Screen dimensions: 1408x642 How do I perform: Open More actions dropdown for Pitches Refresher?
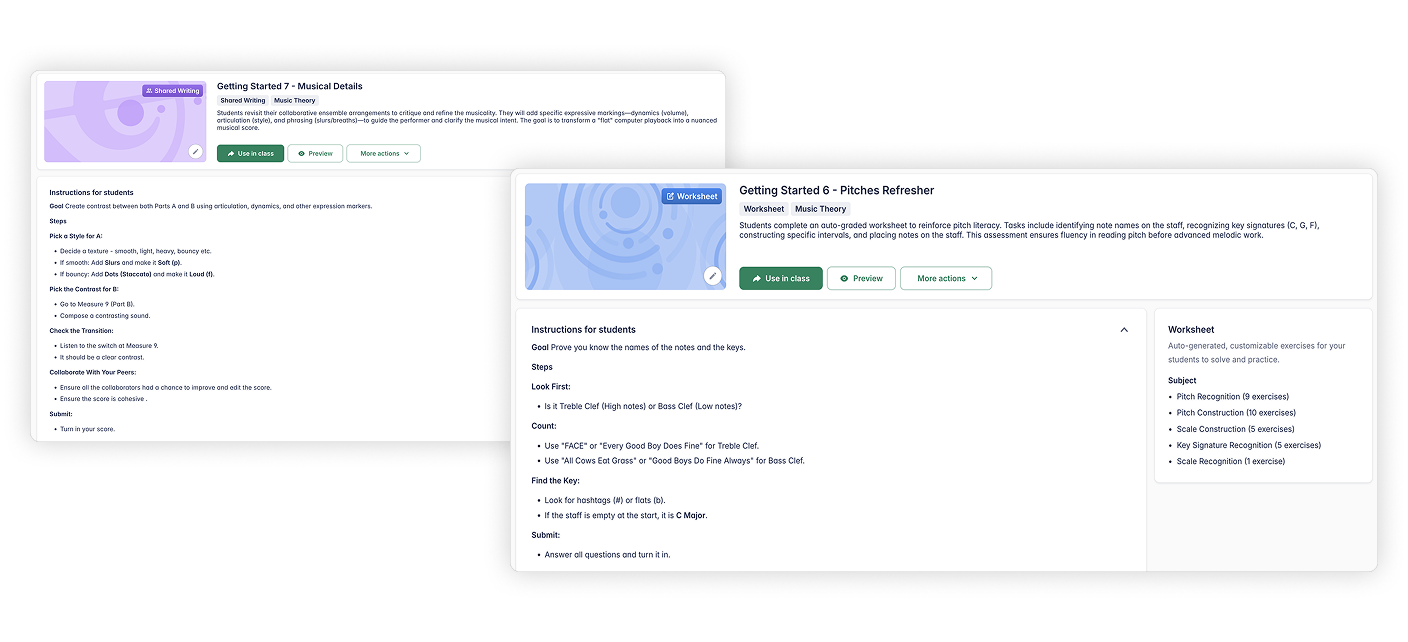[x=946, y=278]
